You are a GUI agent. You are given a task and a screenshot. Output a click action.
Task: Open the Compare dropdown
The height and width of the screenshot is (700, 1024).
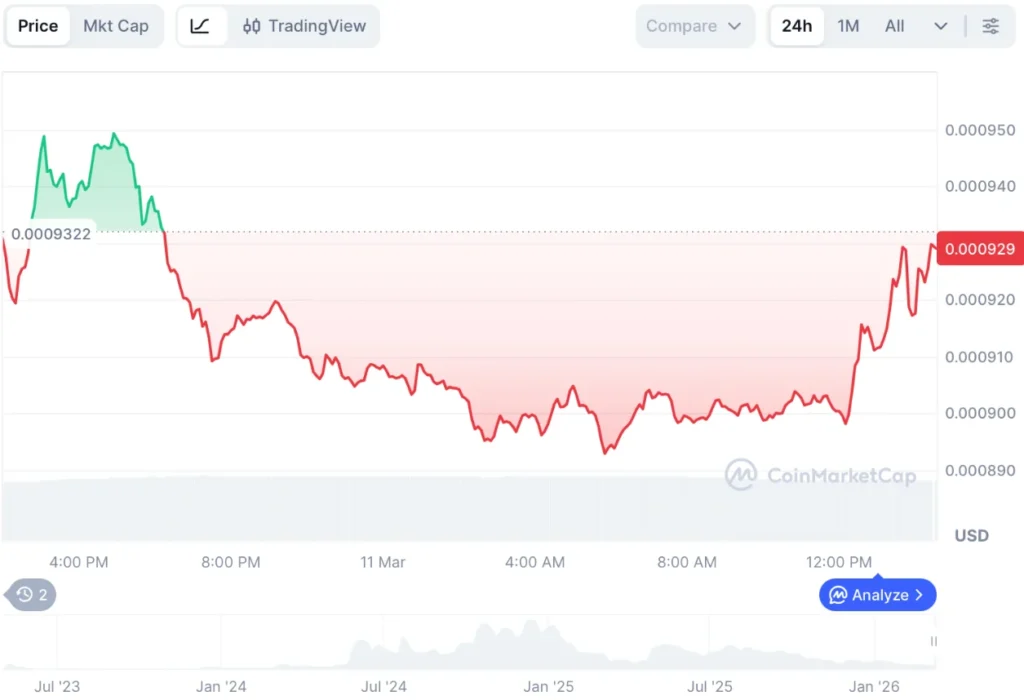pyautogui.click(x=694, y=26)
